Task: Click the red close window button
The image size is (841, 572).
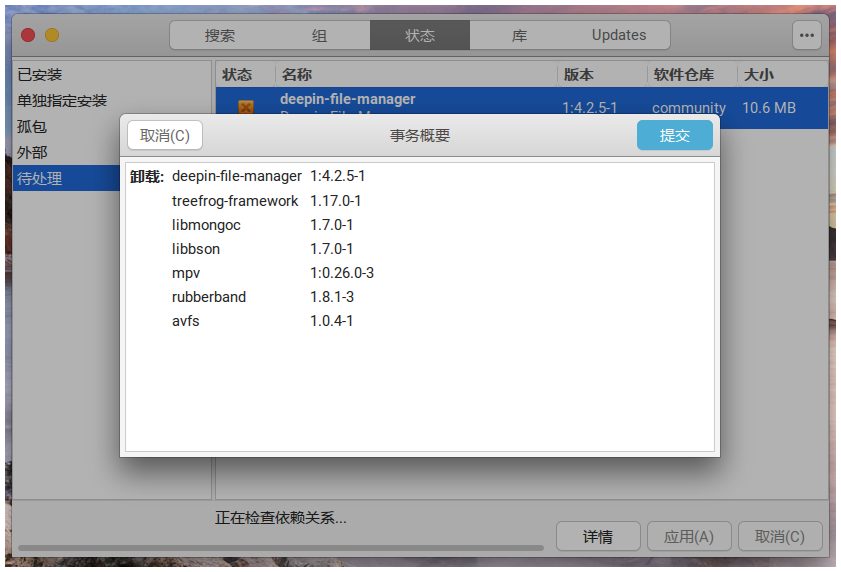Action: [x=28, y=35]
